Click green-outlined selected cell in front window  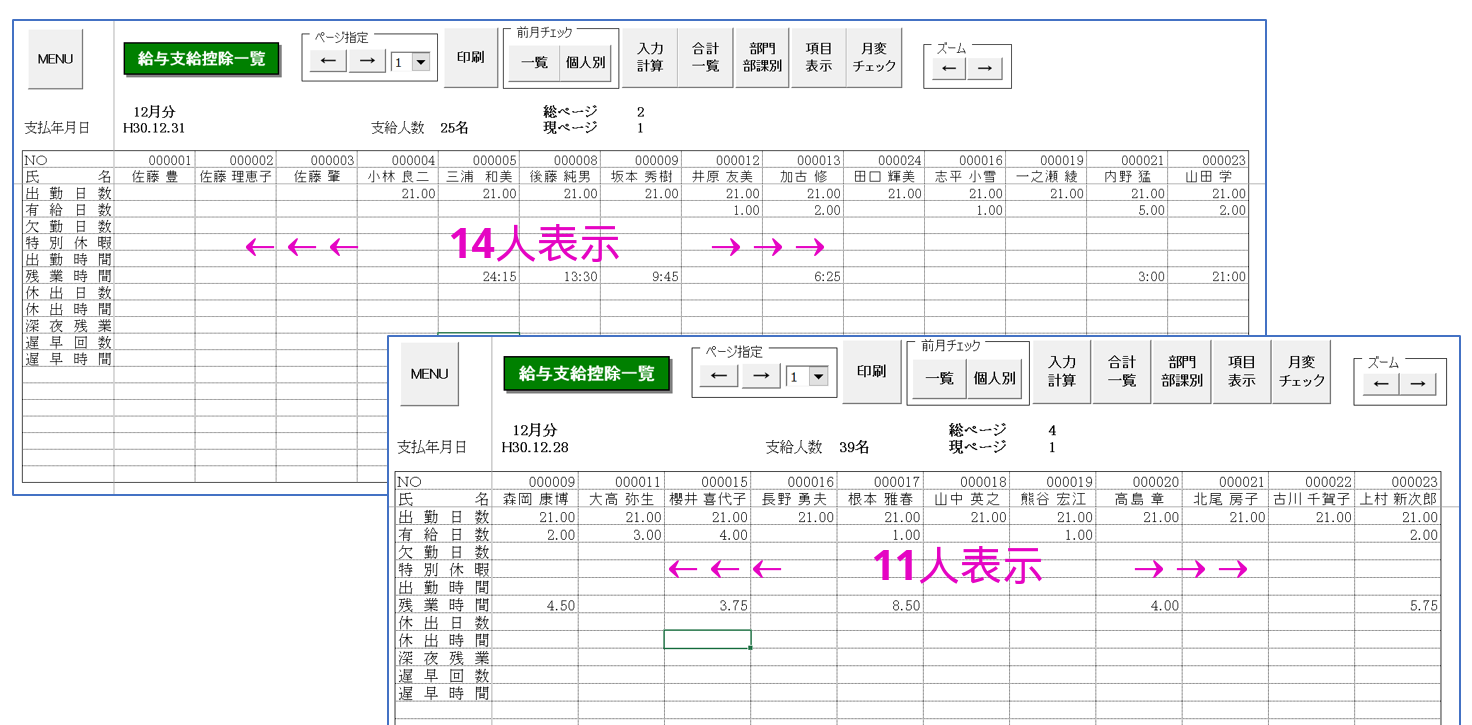tap(707, 640)
